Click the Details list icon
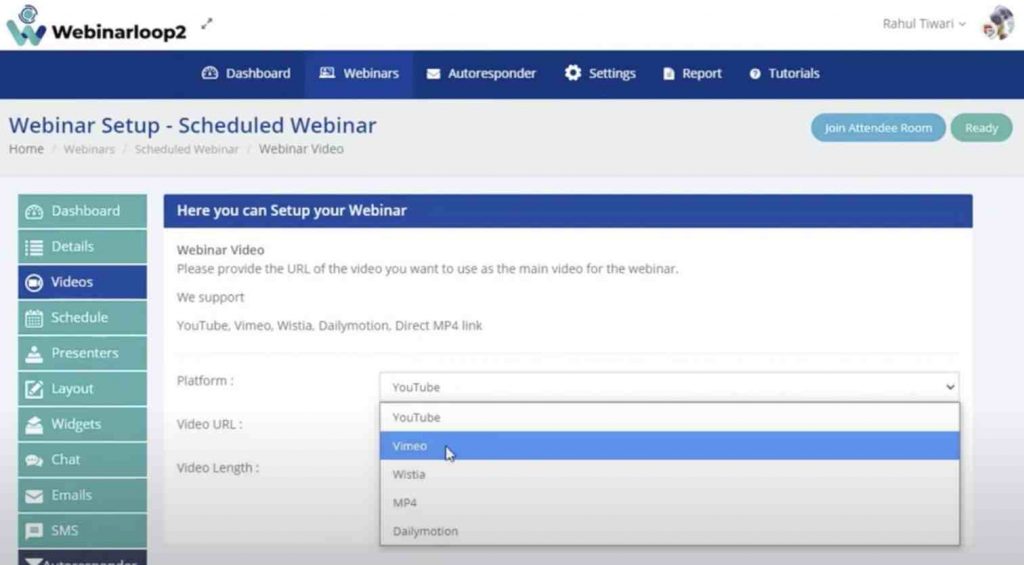The height and width of the screenshot is (565, 1024). [34, 247]
